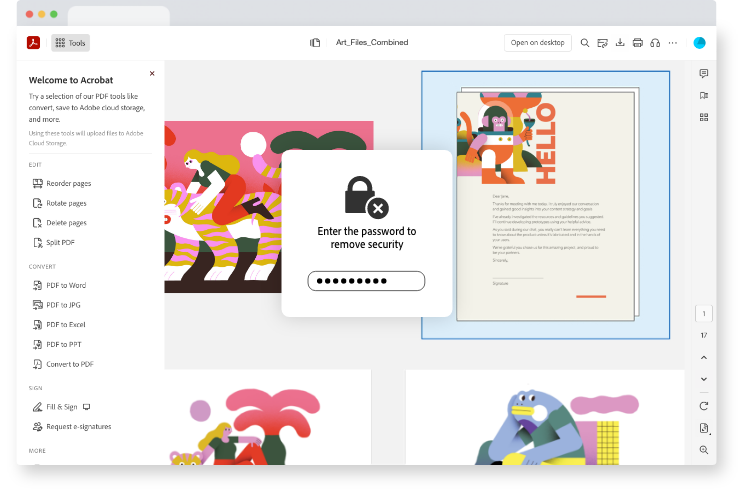Select the blue frog illustration page
The image size is (745, 496).
pos(545,417)
